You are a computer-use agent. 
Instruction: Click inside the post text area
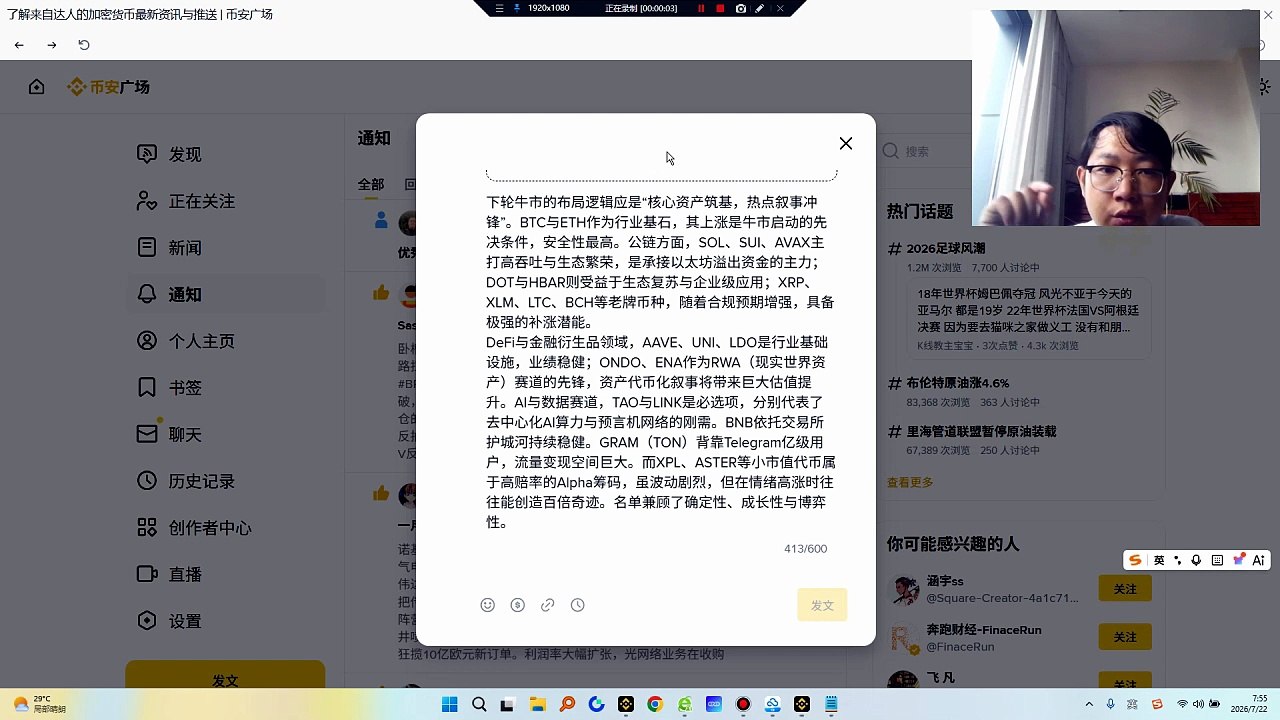(x=661, y=361)
